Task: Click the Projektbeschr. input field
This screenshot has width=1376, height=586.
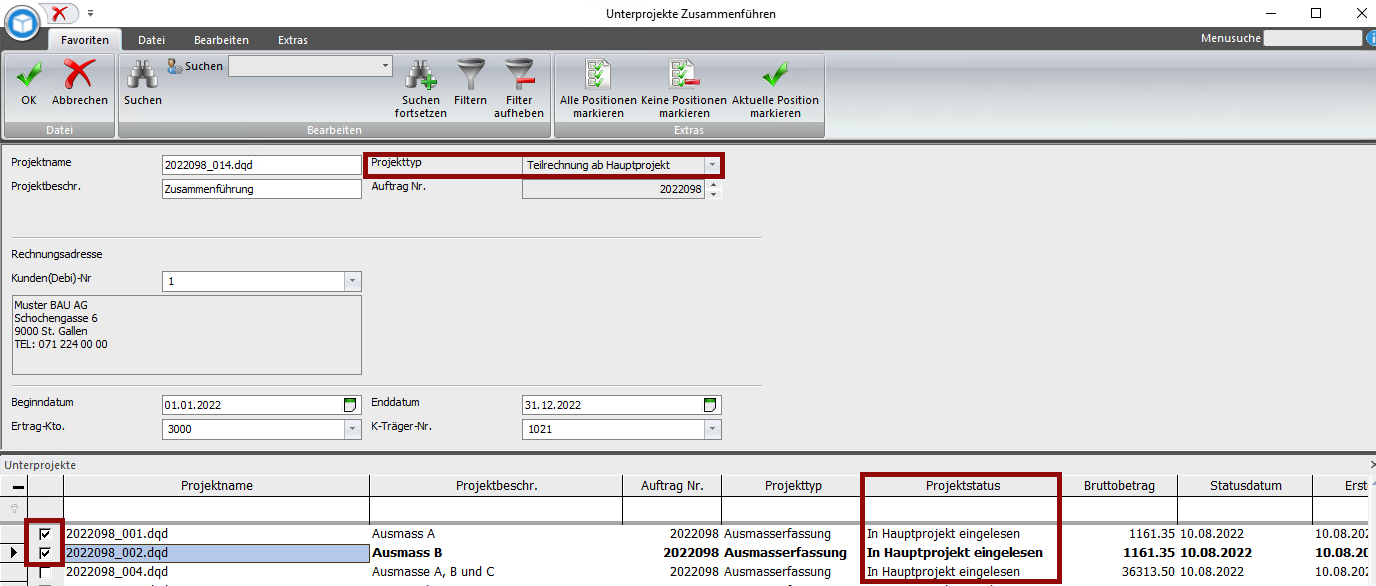Action: (261, 189)
